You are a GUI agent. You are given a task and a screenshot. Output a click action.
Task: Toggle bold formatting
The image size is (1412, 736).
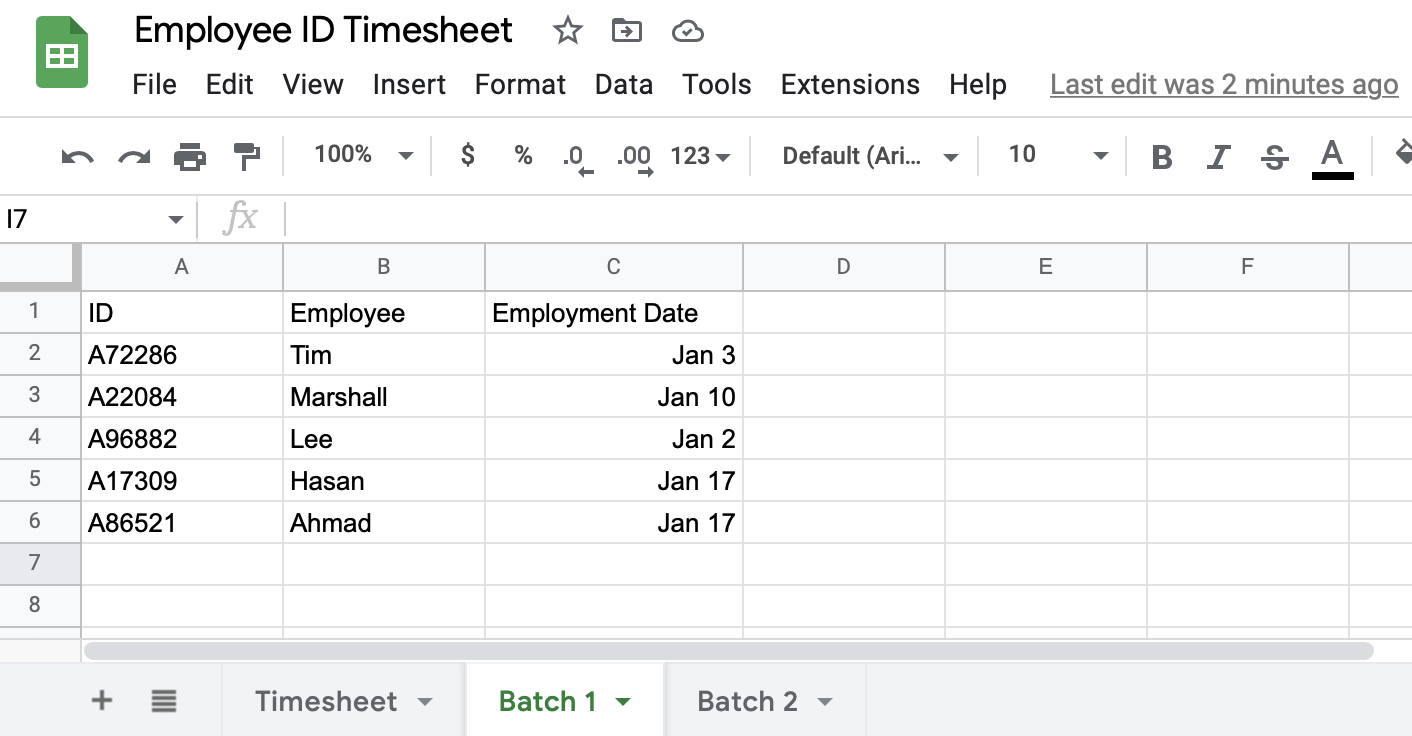tap(1161, 157)
